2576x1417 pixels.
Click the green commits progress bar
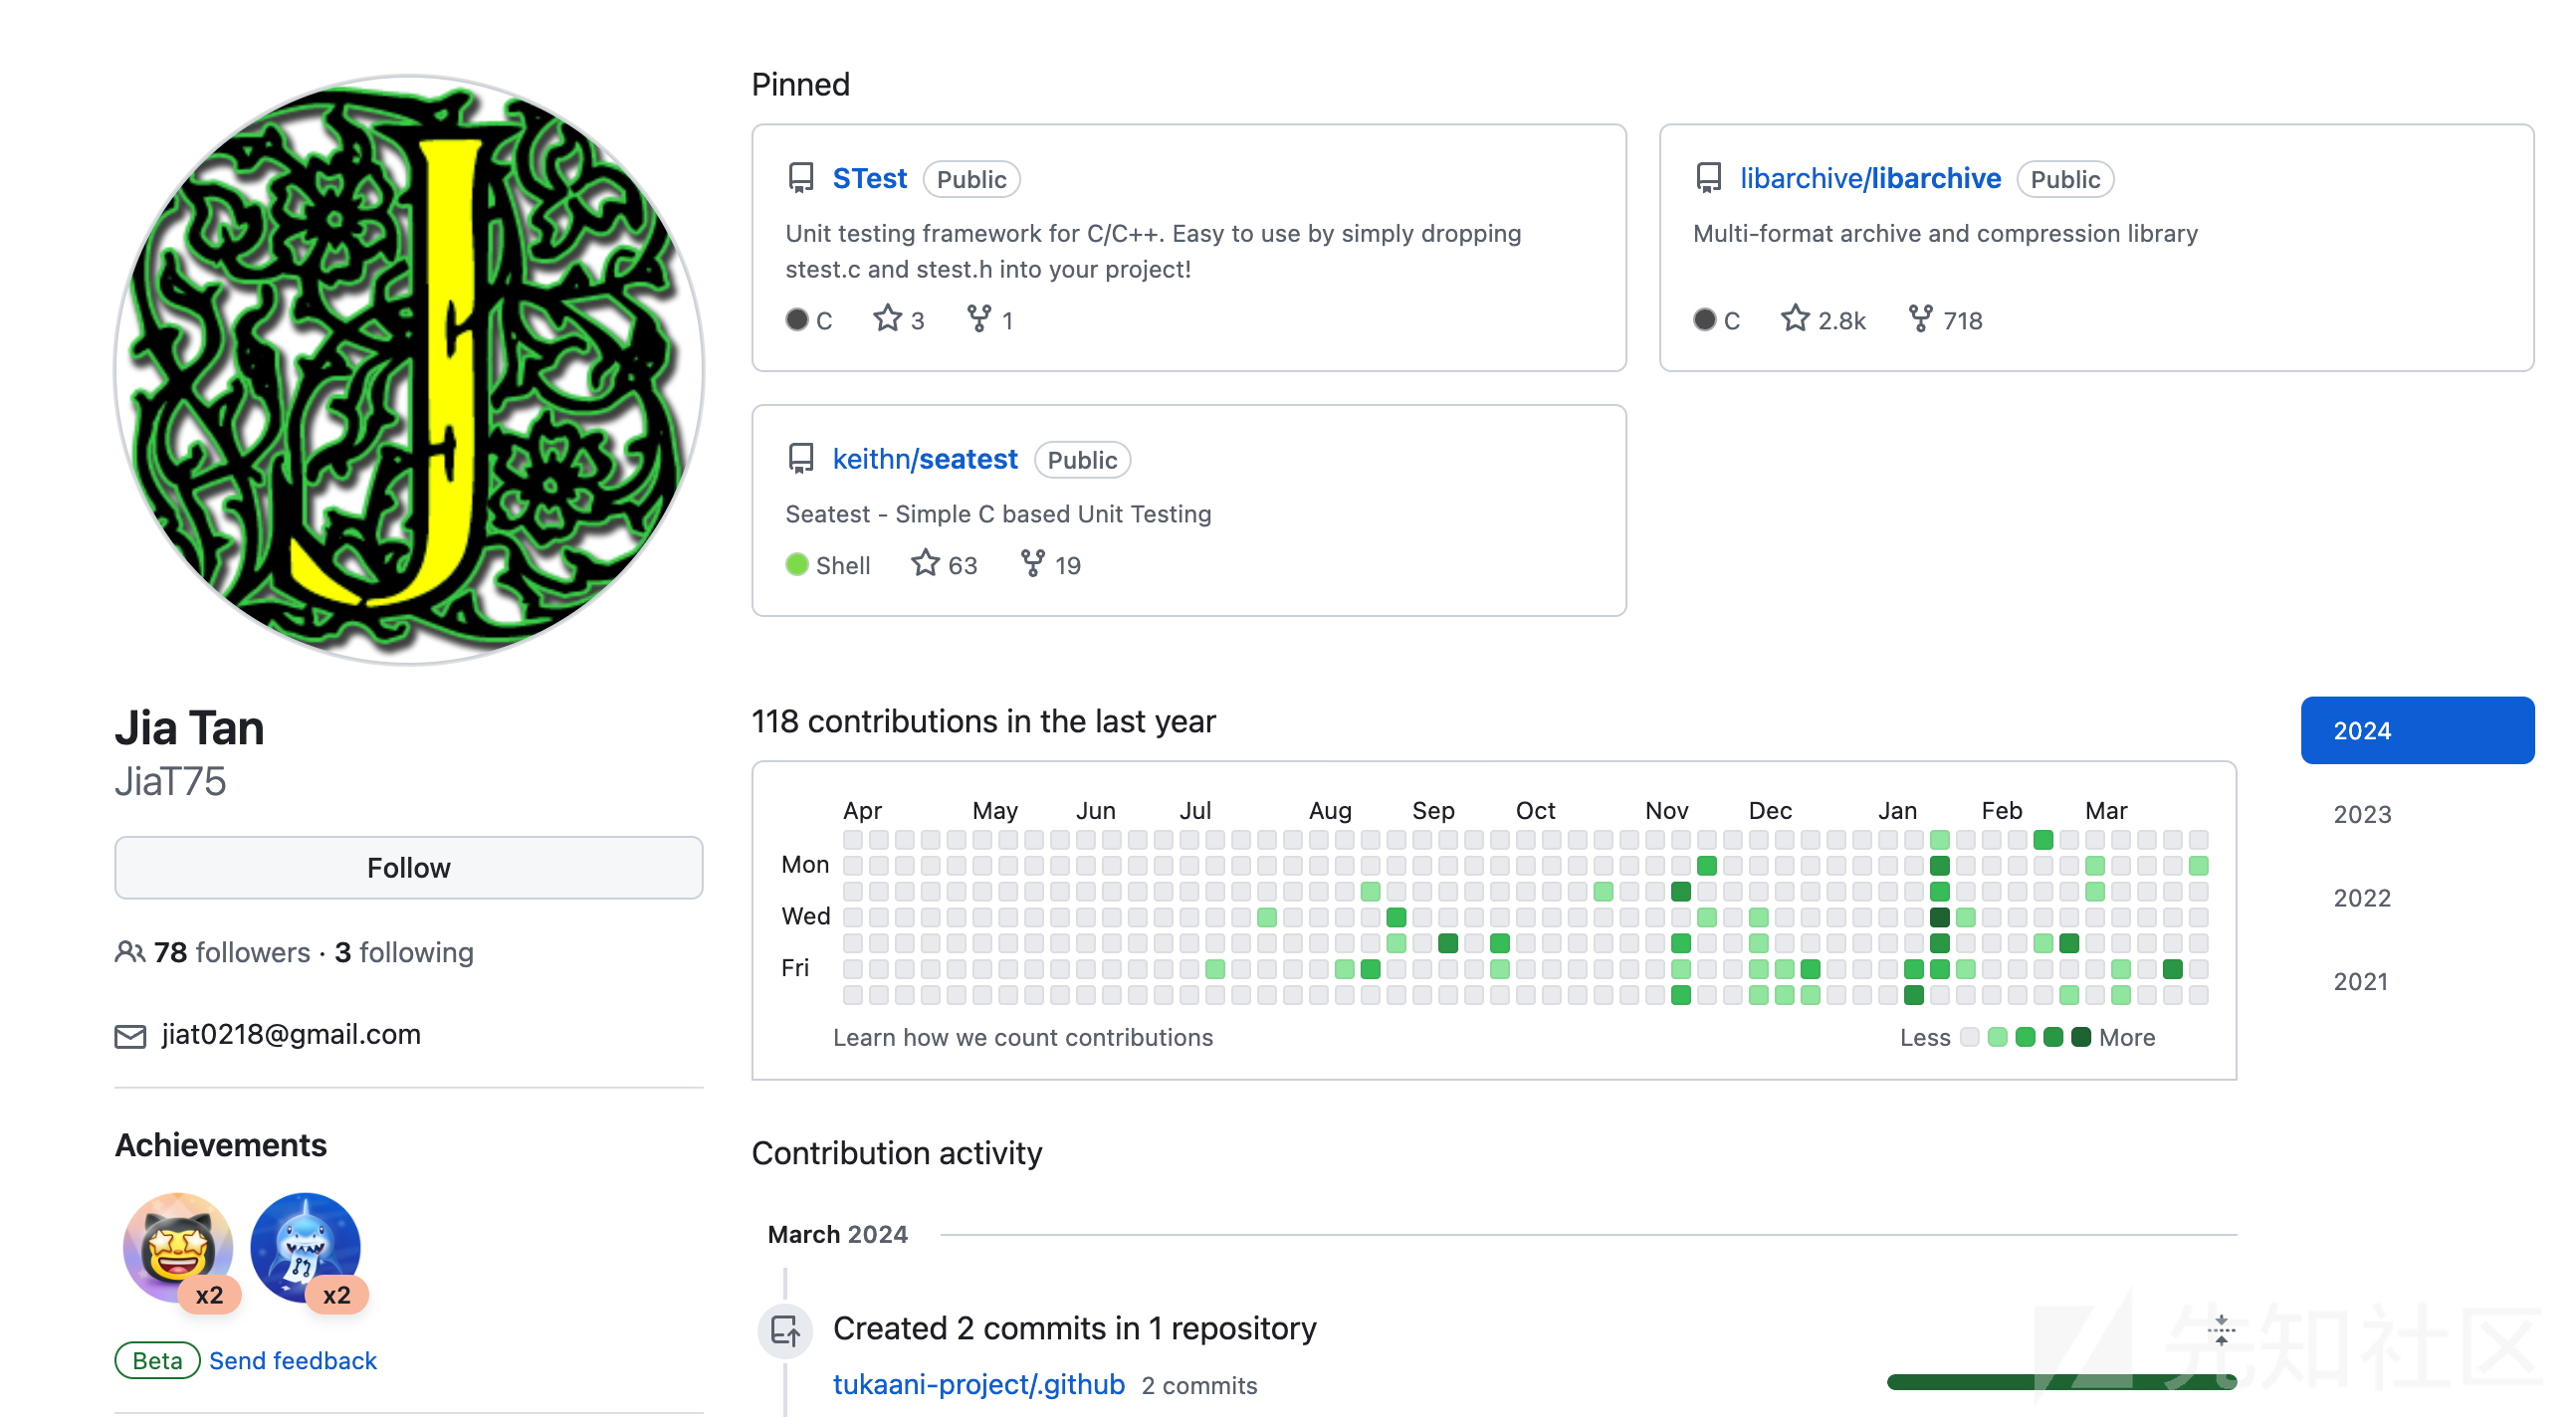pyautogui.click(x=2062, y=1382)
